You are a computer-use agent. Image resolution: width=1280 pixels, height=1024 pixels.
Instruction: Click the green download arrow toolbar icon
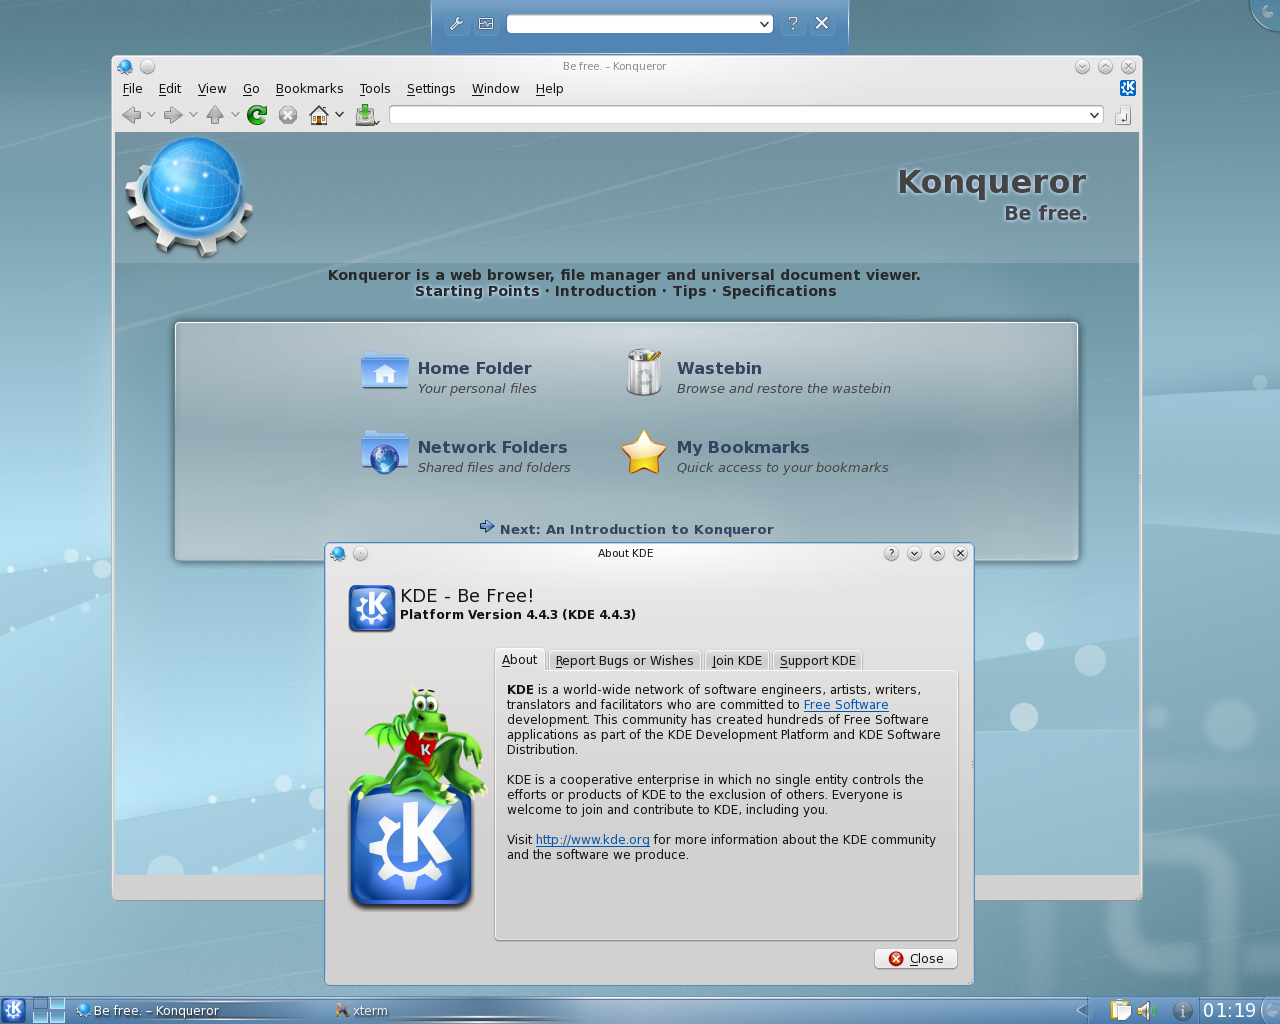[366, 115]
